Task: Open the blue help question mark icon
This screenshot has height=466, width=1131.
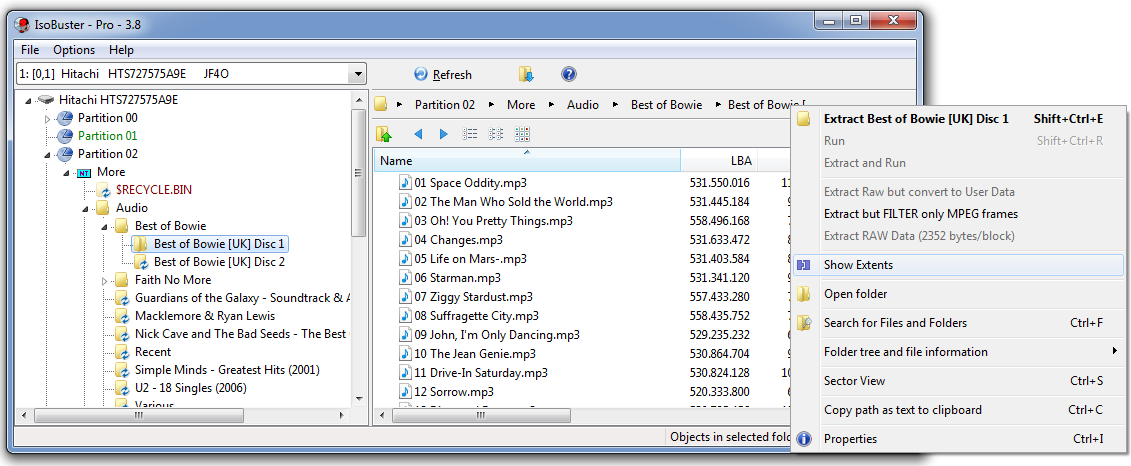Action: tap(568, 74)
